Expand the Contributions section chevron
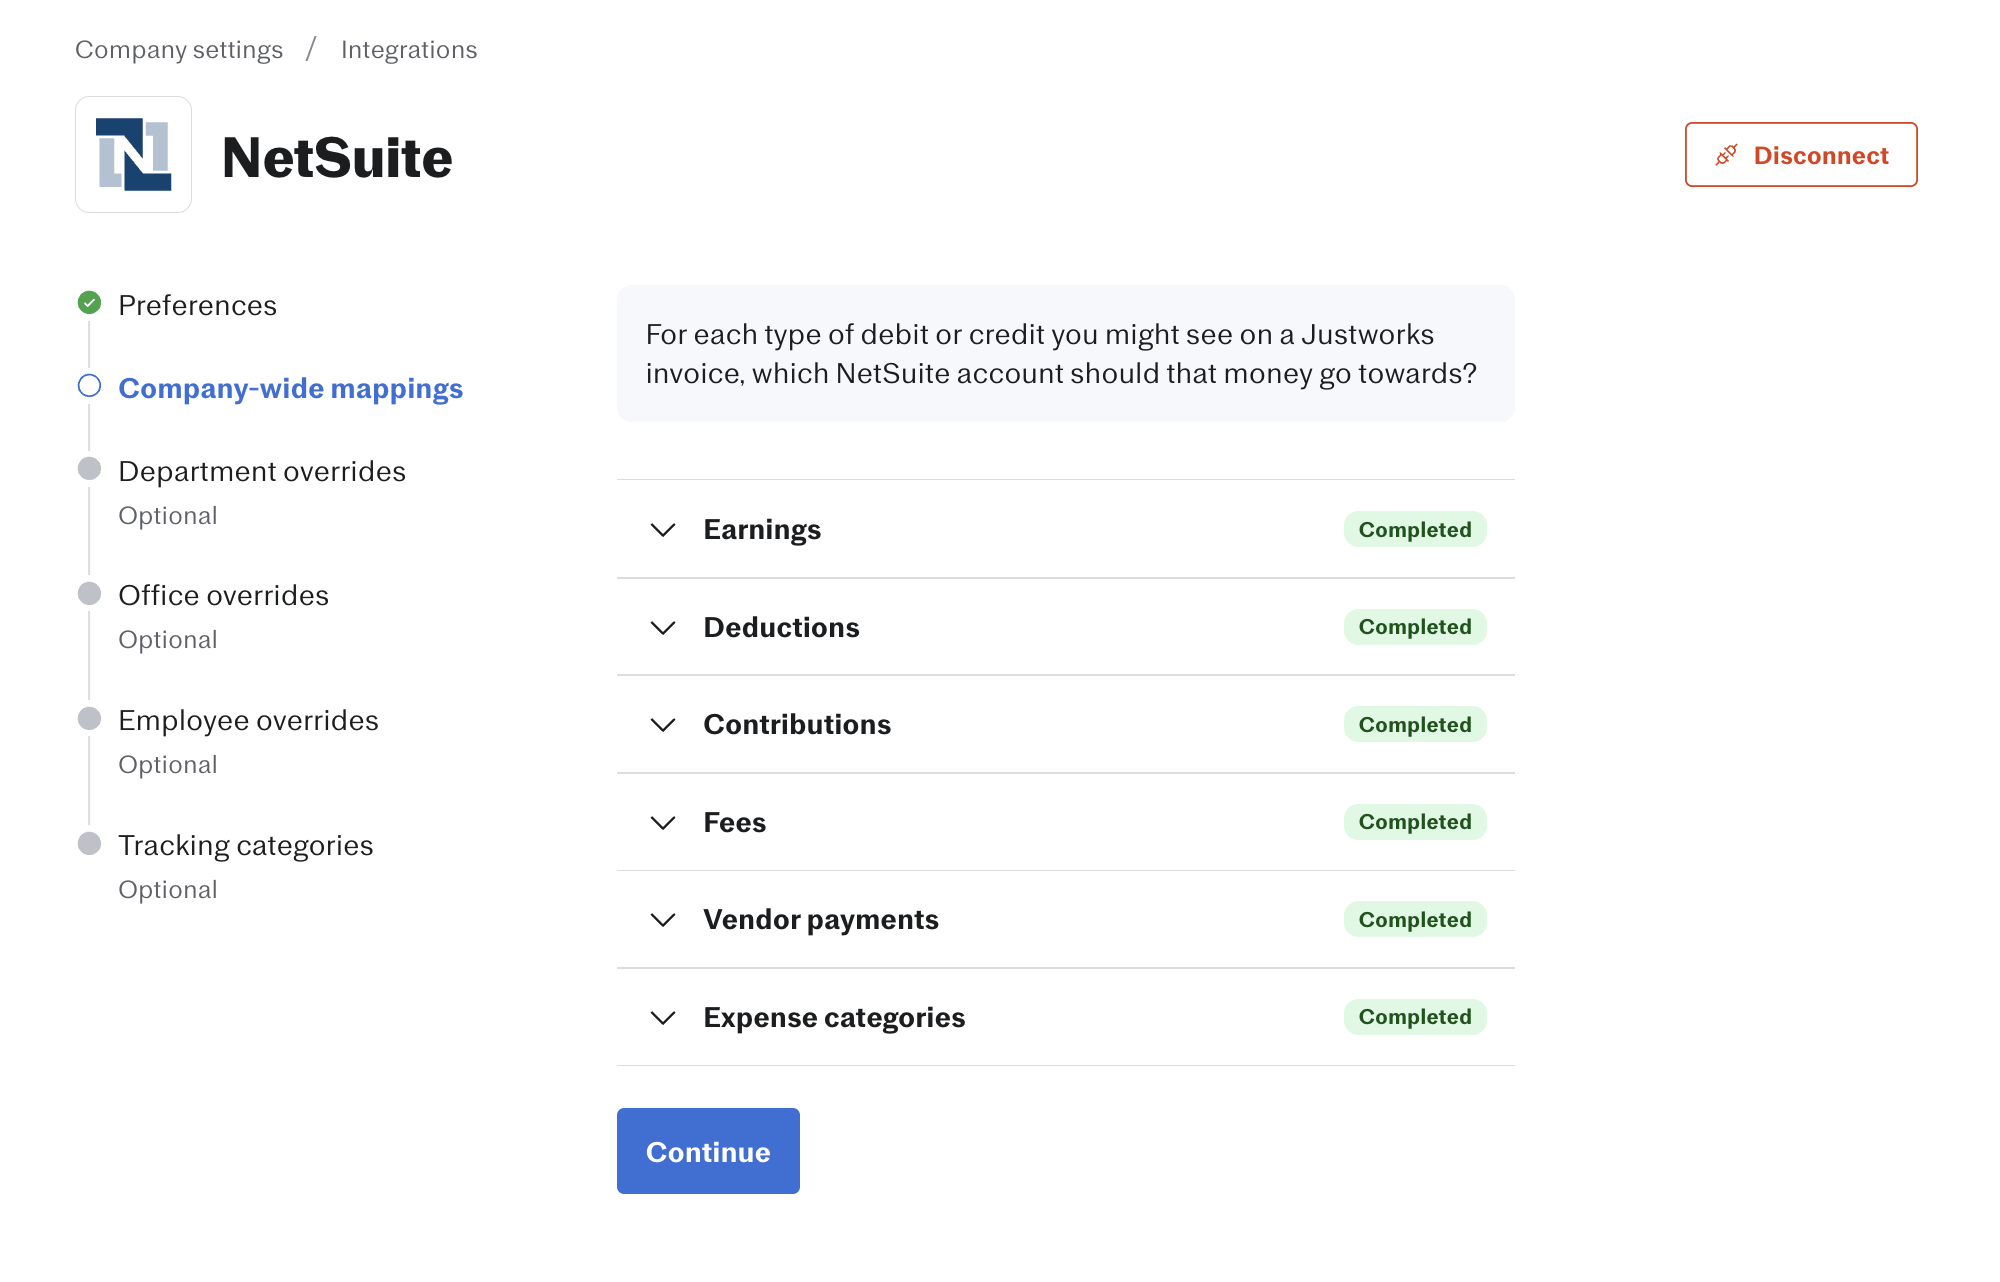2000x1282 pixels. (663, 725)
